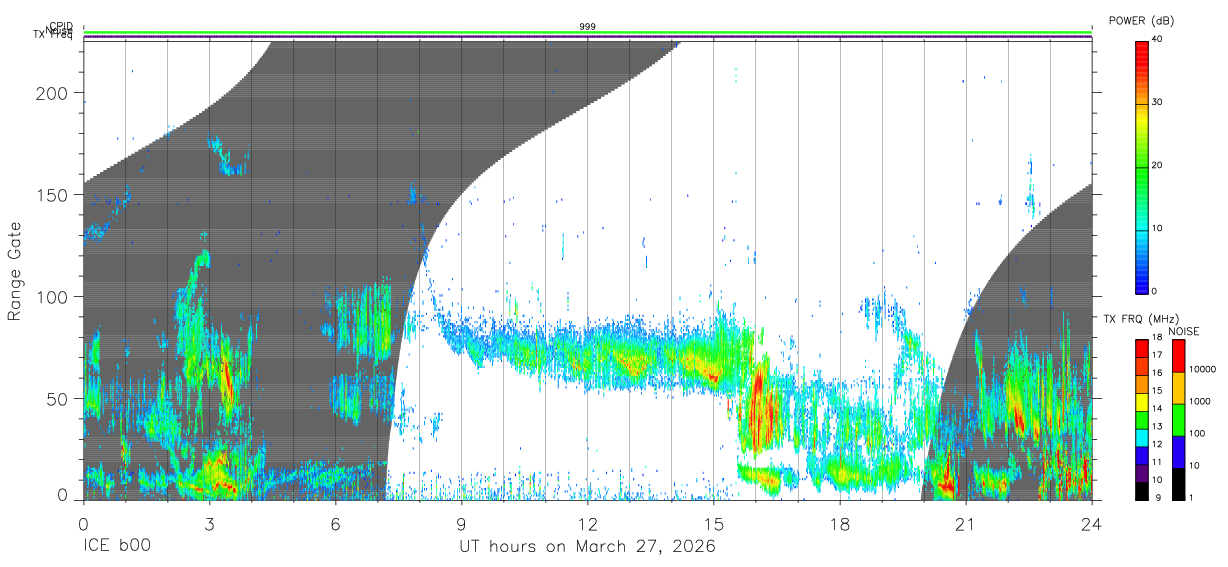Click the purple TX frequency bar above plot
This screenshot has width=1228, height=567.
[x=588, y=37]
